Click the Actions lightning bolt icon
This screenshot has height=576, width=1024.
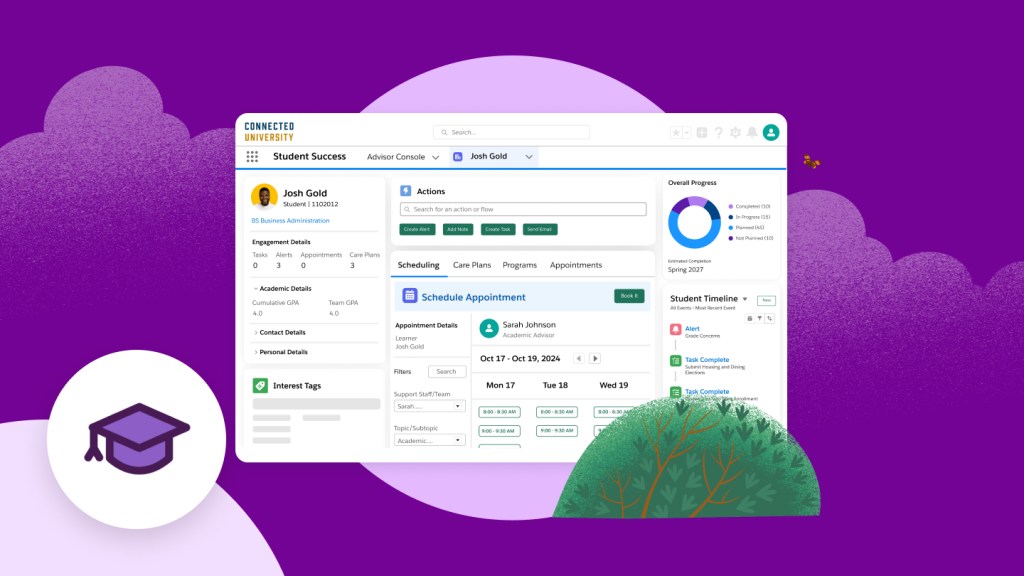406,191
